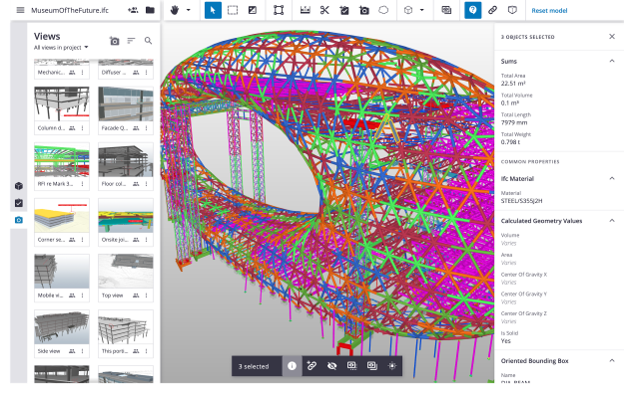The height and width of the screenshot is (395, 624).
Task: Close the objects selected panel
Action: [x=612, y=37]
